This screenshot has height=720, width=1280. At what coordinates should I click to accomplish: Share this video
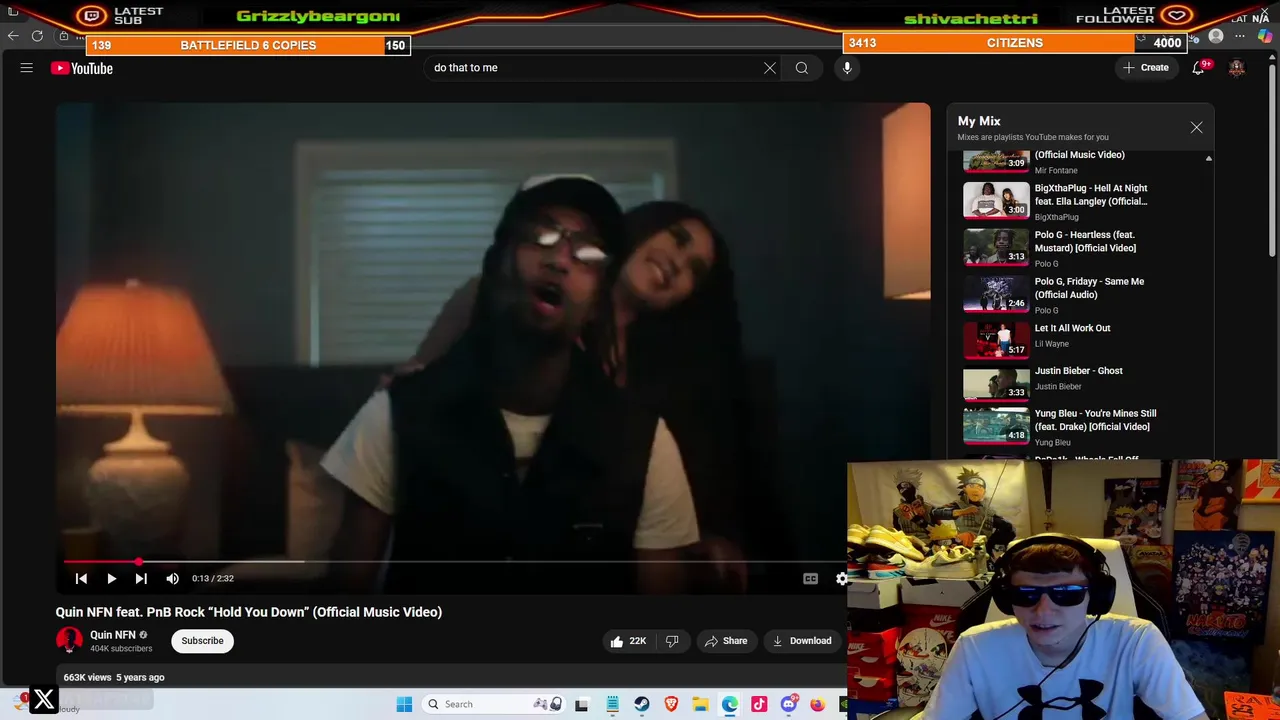point(726,641)
